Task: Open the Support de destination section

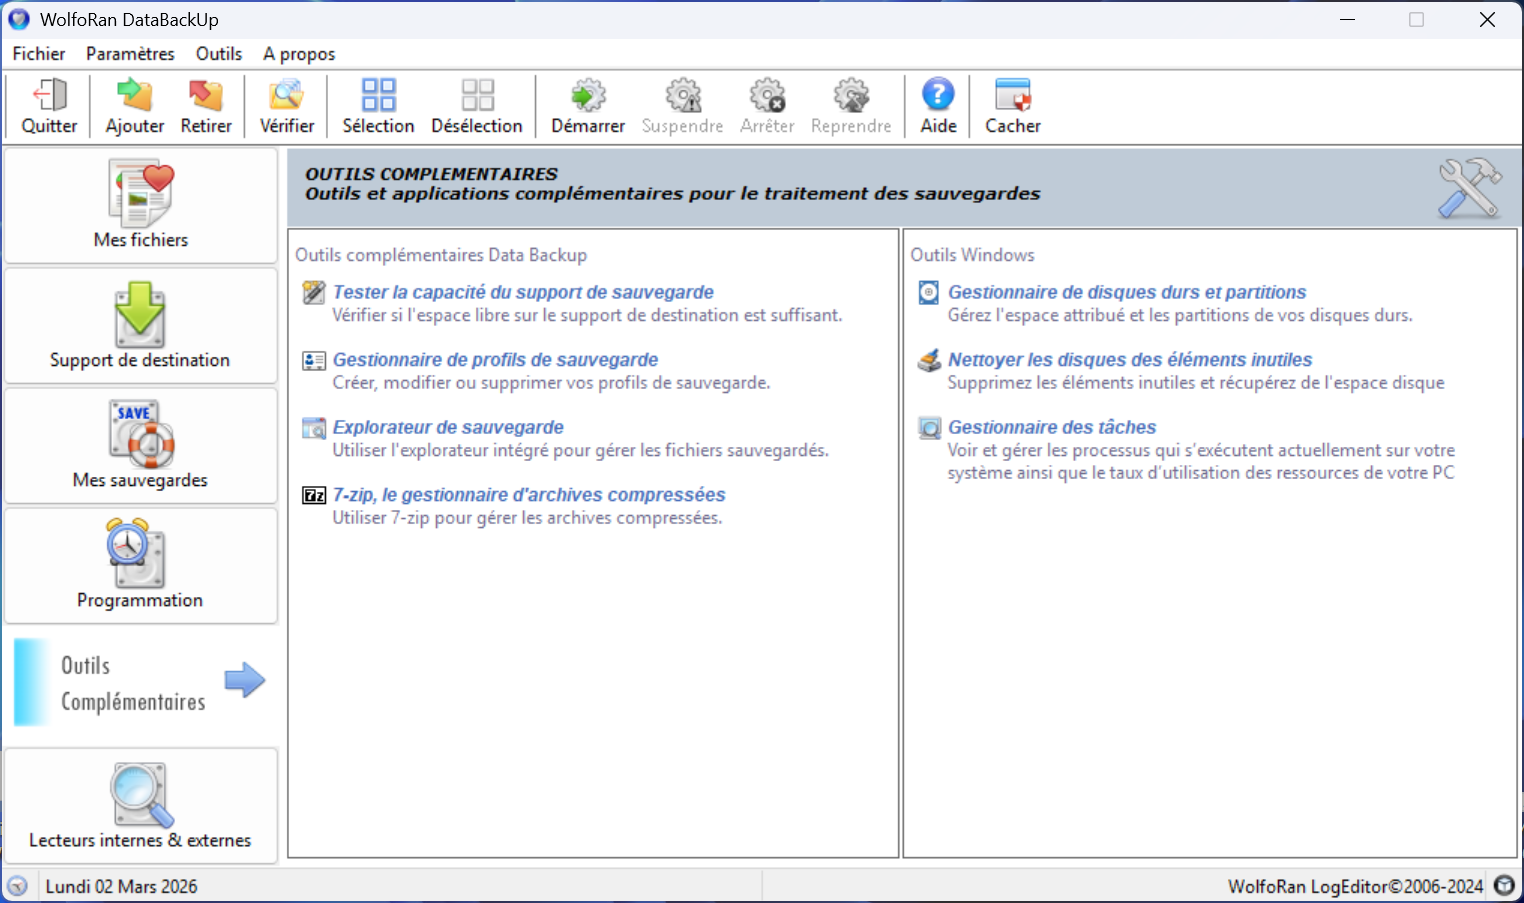Action: point(141,326)
